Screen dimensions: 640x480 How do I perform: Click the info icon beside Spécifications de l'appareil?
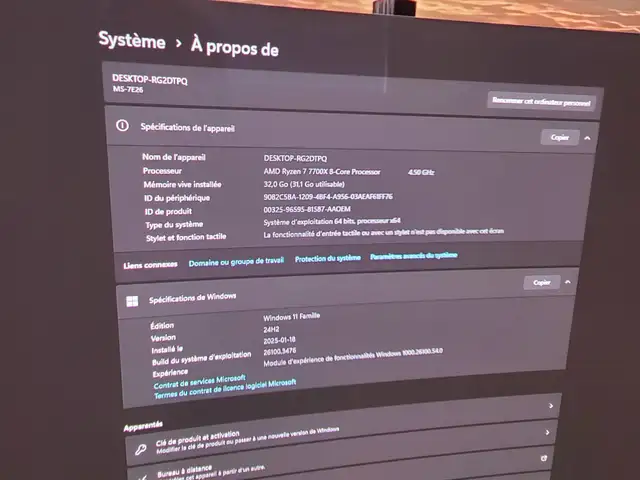[122, 125]
